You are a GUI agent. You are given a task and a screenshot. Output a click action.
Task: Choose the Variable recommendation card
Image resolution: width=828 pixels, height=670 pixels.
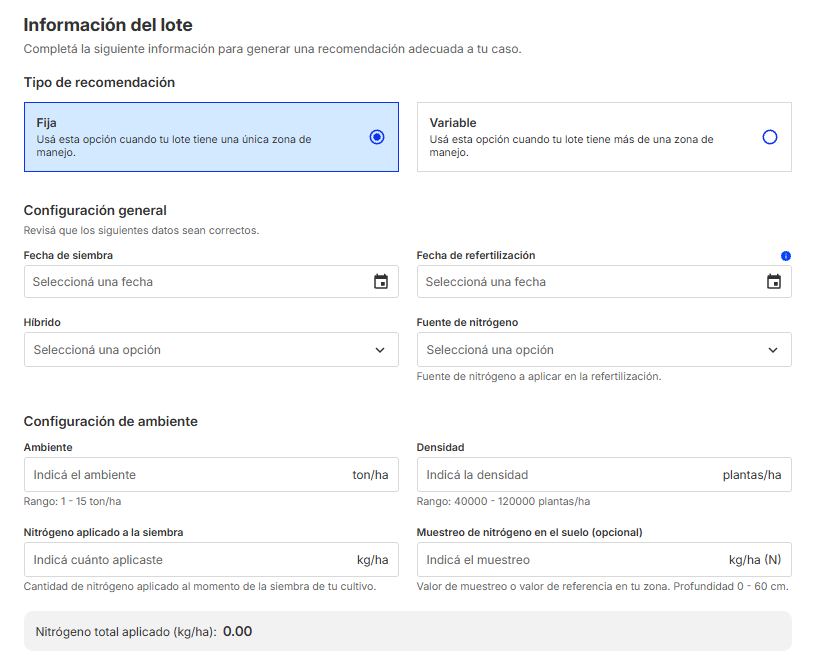(x=604, y=137)
